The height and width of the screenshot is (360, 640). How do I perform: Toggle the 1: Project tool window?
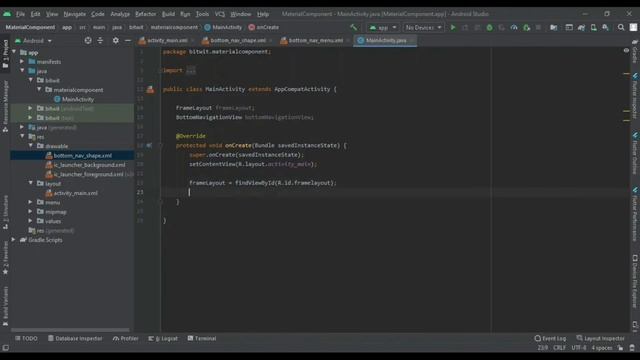coord(5,54)
